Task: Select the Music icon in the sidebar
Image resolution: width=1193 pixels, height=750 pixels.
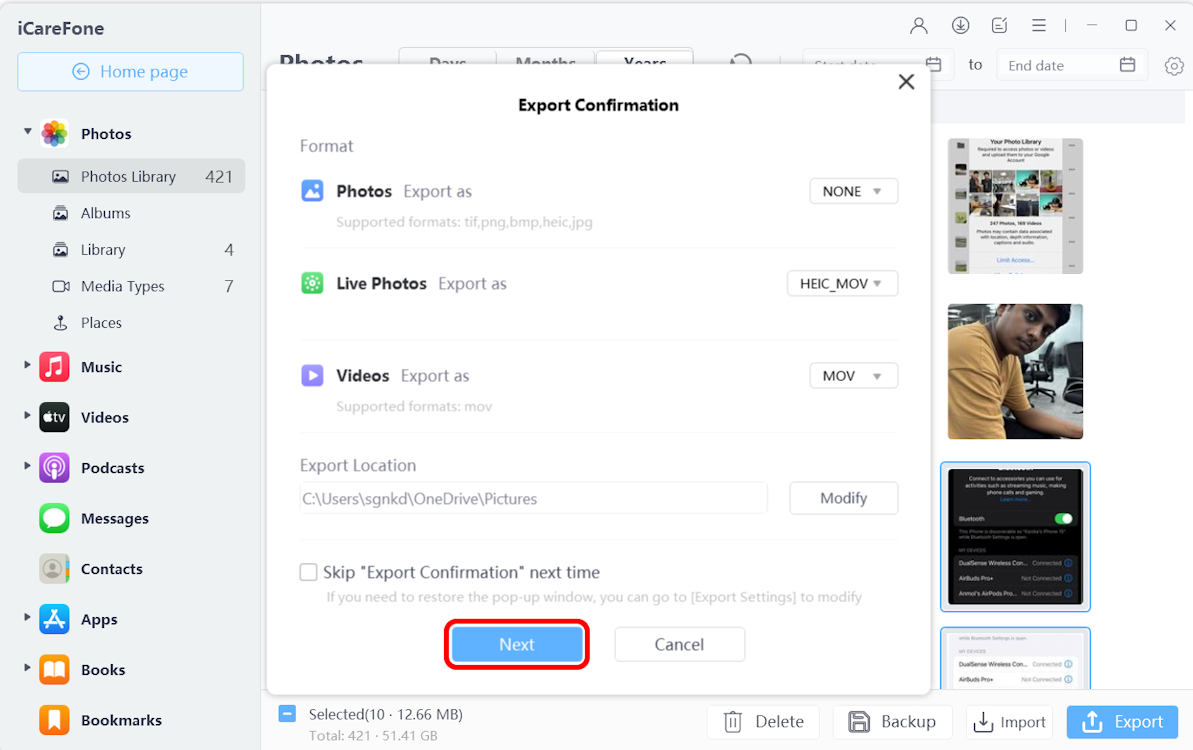Action: tap(52, 367)
